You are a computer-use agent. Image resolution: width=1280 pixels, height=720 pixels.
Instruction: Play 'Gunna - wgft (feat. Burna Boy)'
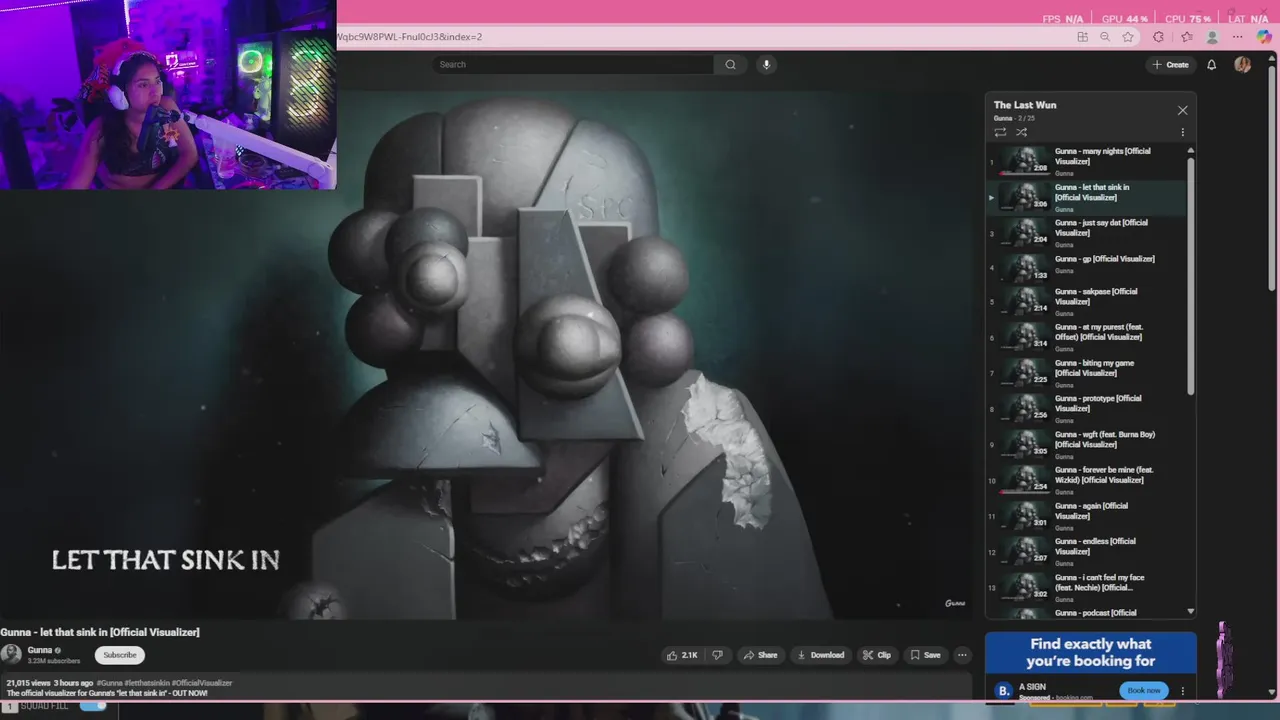[x=1088, y=444]
